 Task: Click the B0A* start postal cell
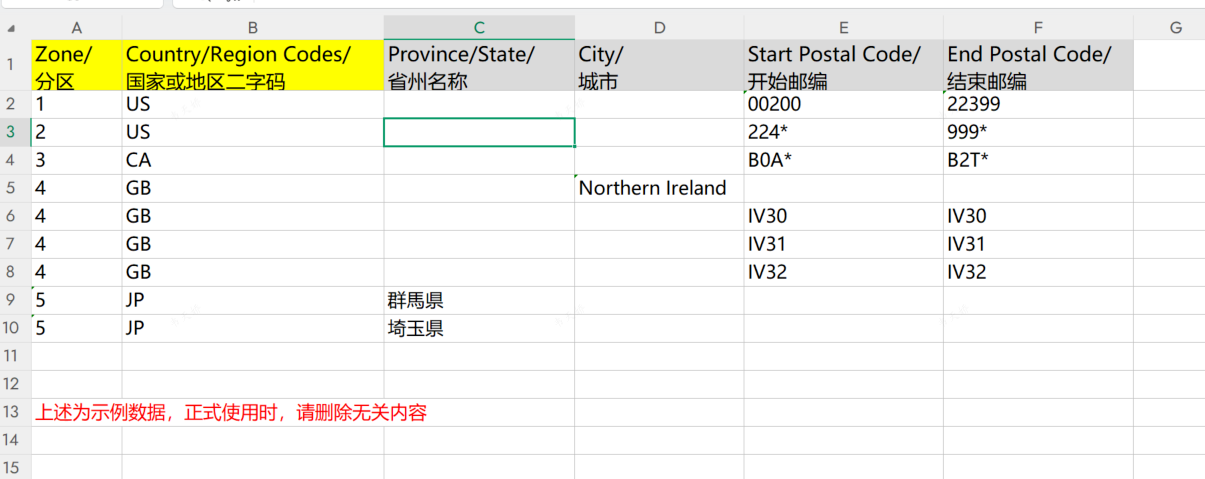844,160
